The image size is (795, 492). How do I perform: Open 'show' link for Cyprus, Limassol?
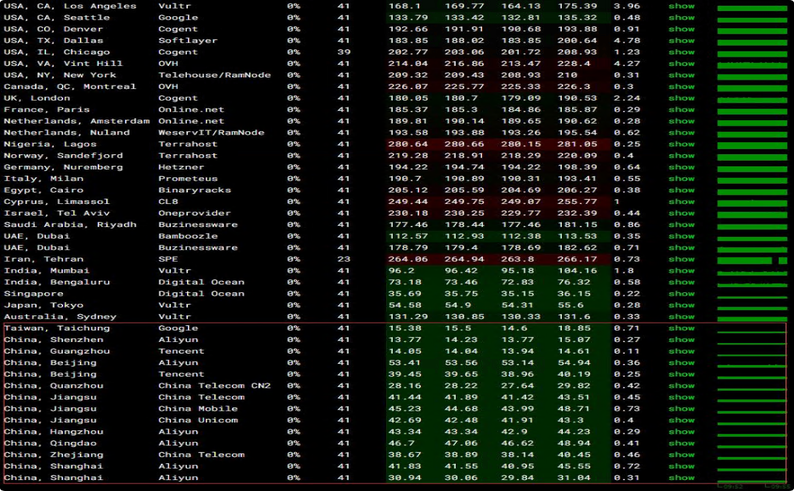tap(681, 202)
